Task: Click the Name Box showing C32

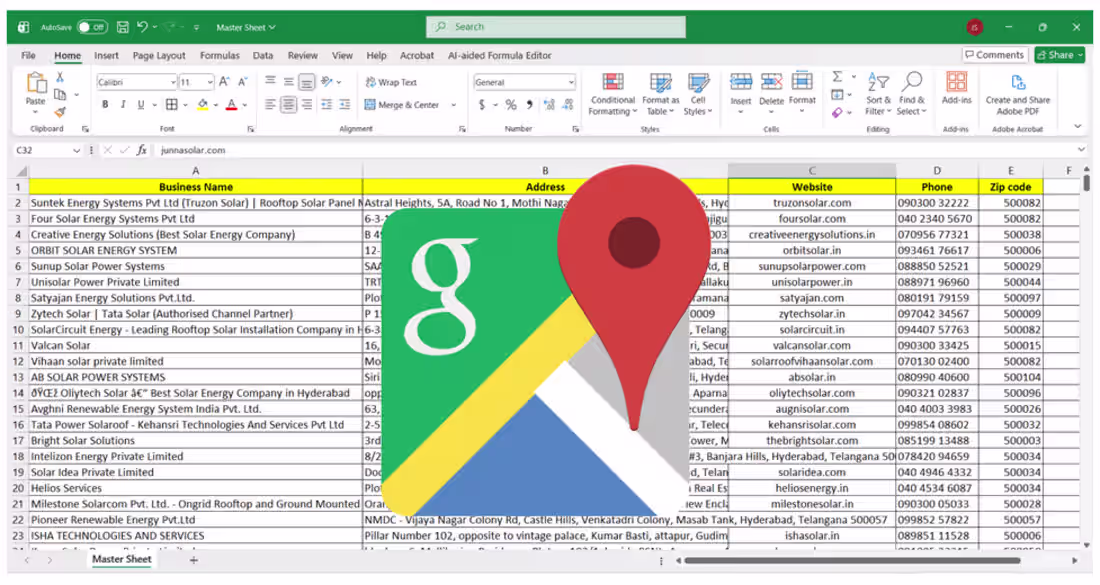Action: [x=46, y=150]
